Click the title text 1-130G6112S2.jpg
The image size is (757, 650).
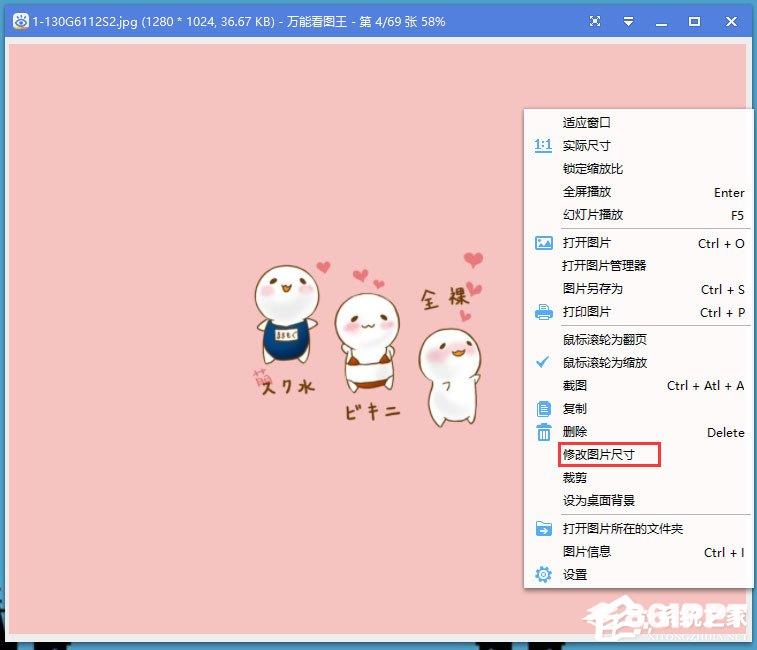[x=85, y=22]
